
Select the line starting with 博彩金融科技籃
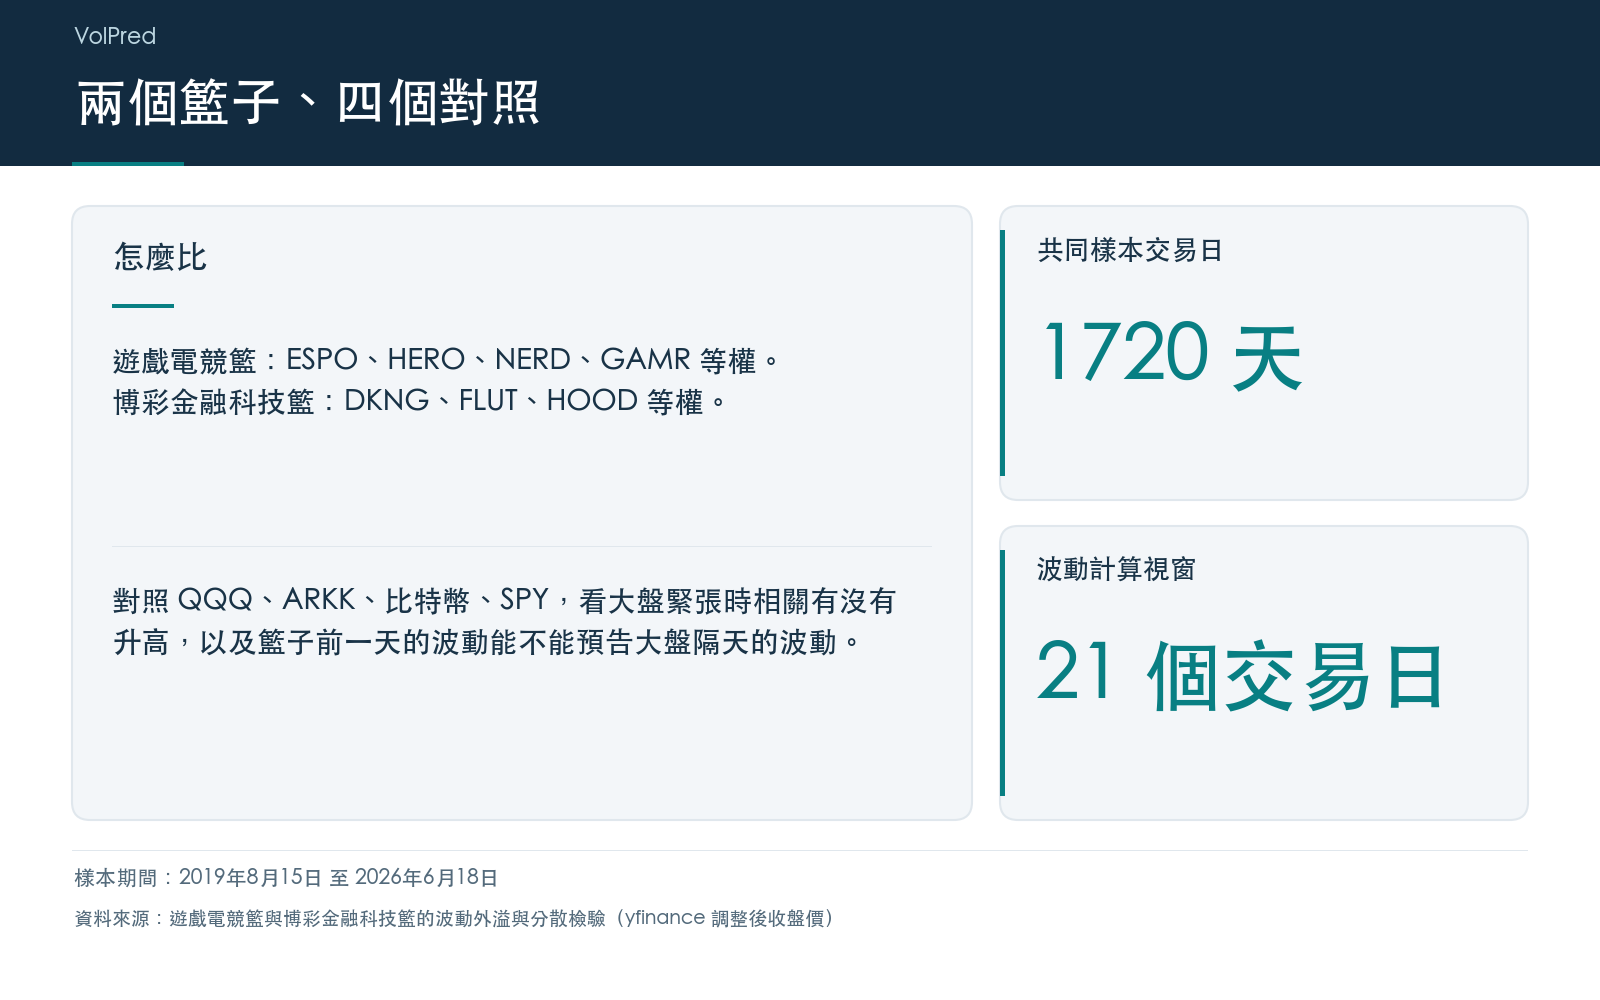pos(419,401)
